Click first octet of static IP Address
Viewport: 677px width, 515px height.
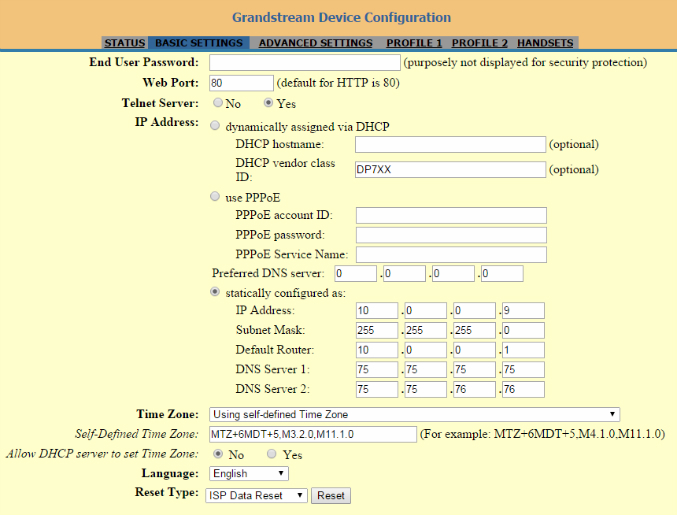click(x=377, y=310)
